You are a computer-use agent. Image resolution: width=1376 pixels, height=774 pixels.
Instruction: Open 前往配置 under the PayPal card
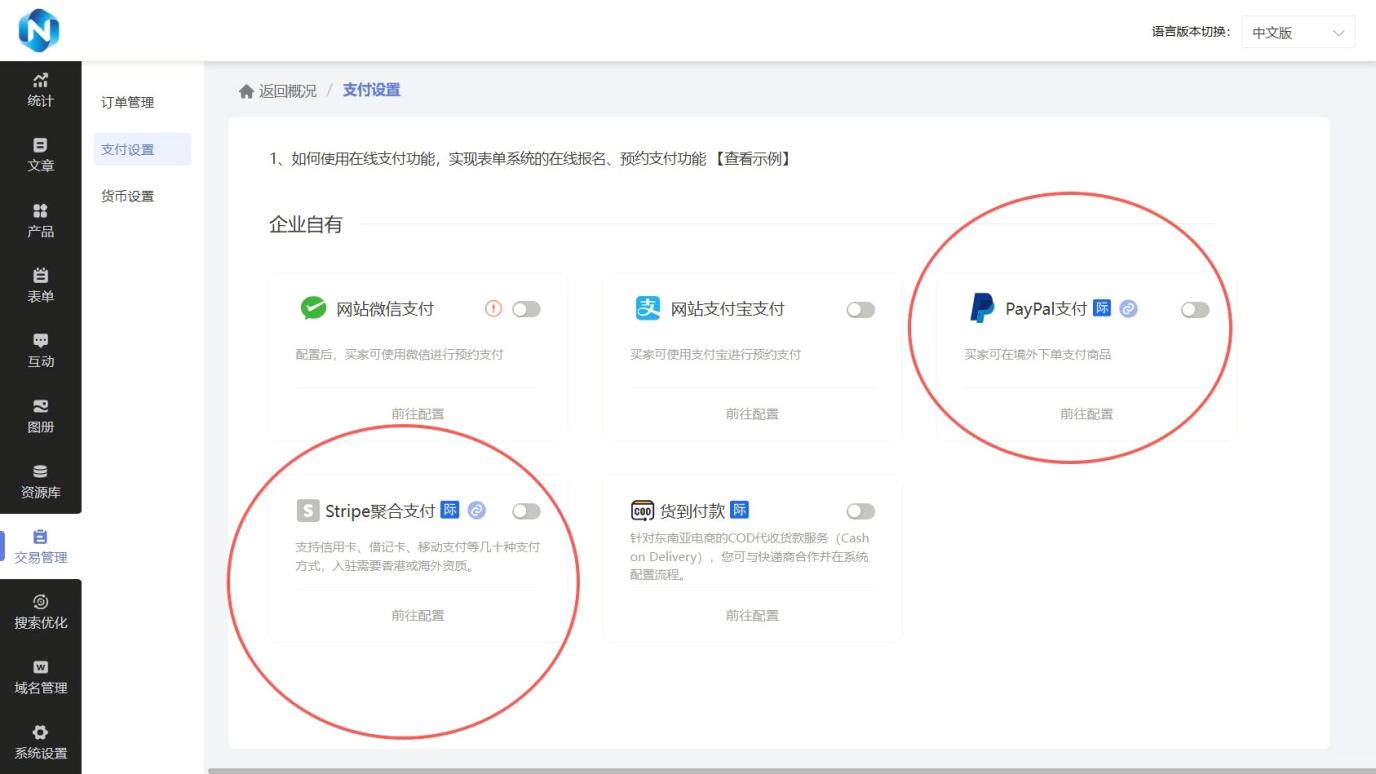click(1086, 413)
